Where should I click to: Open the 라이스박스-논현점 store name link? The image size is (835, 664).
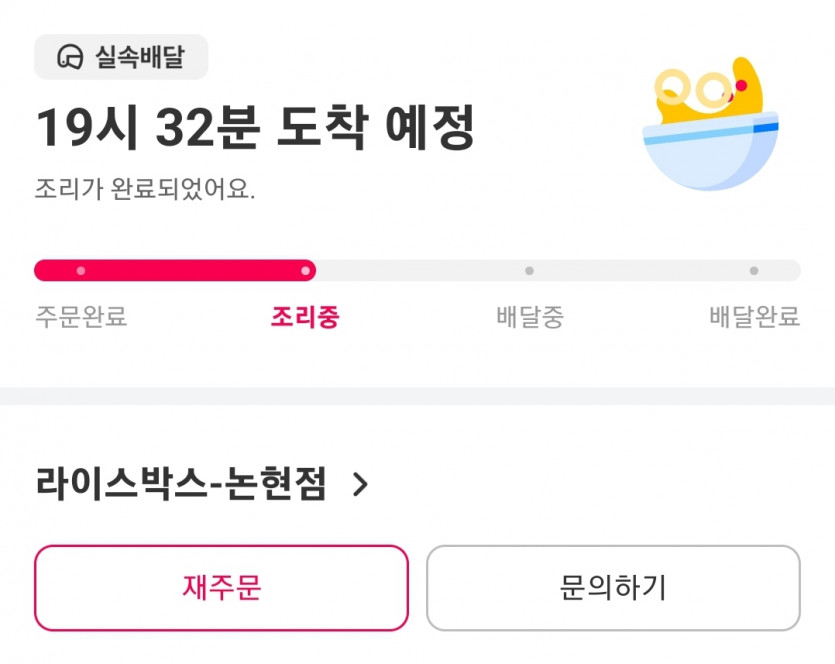pos(181,485)
